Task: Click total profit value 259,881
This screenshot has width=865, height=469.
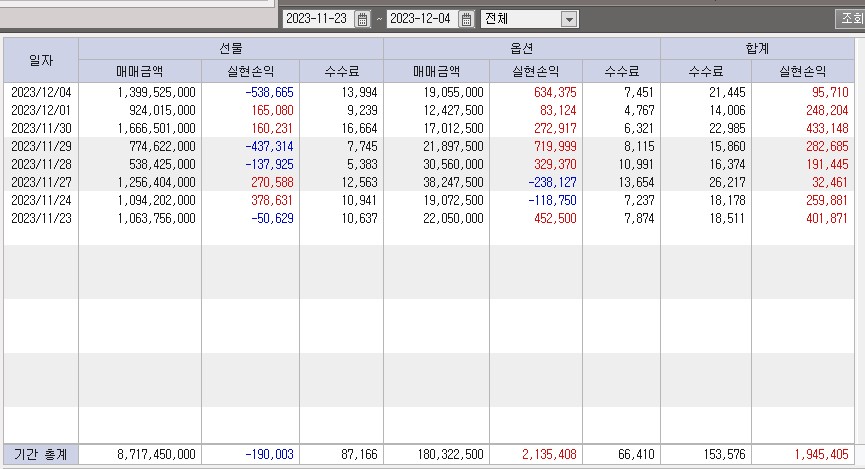Action: [x=827, y=200]
